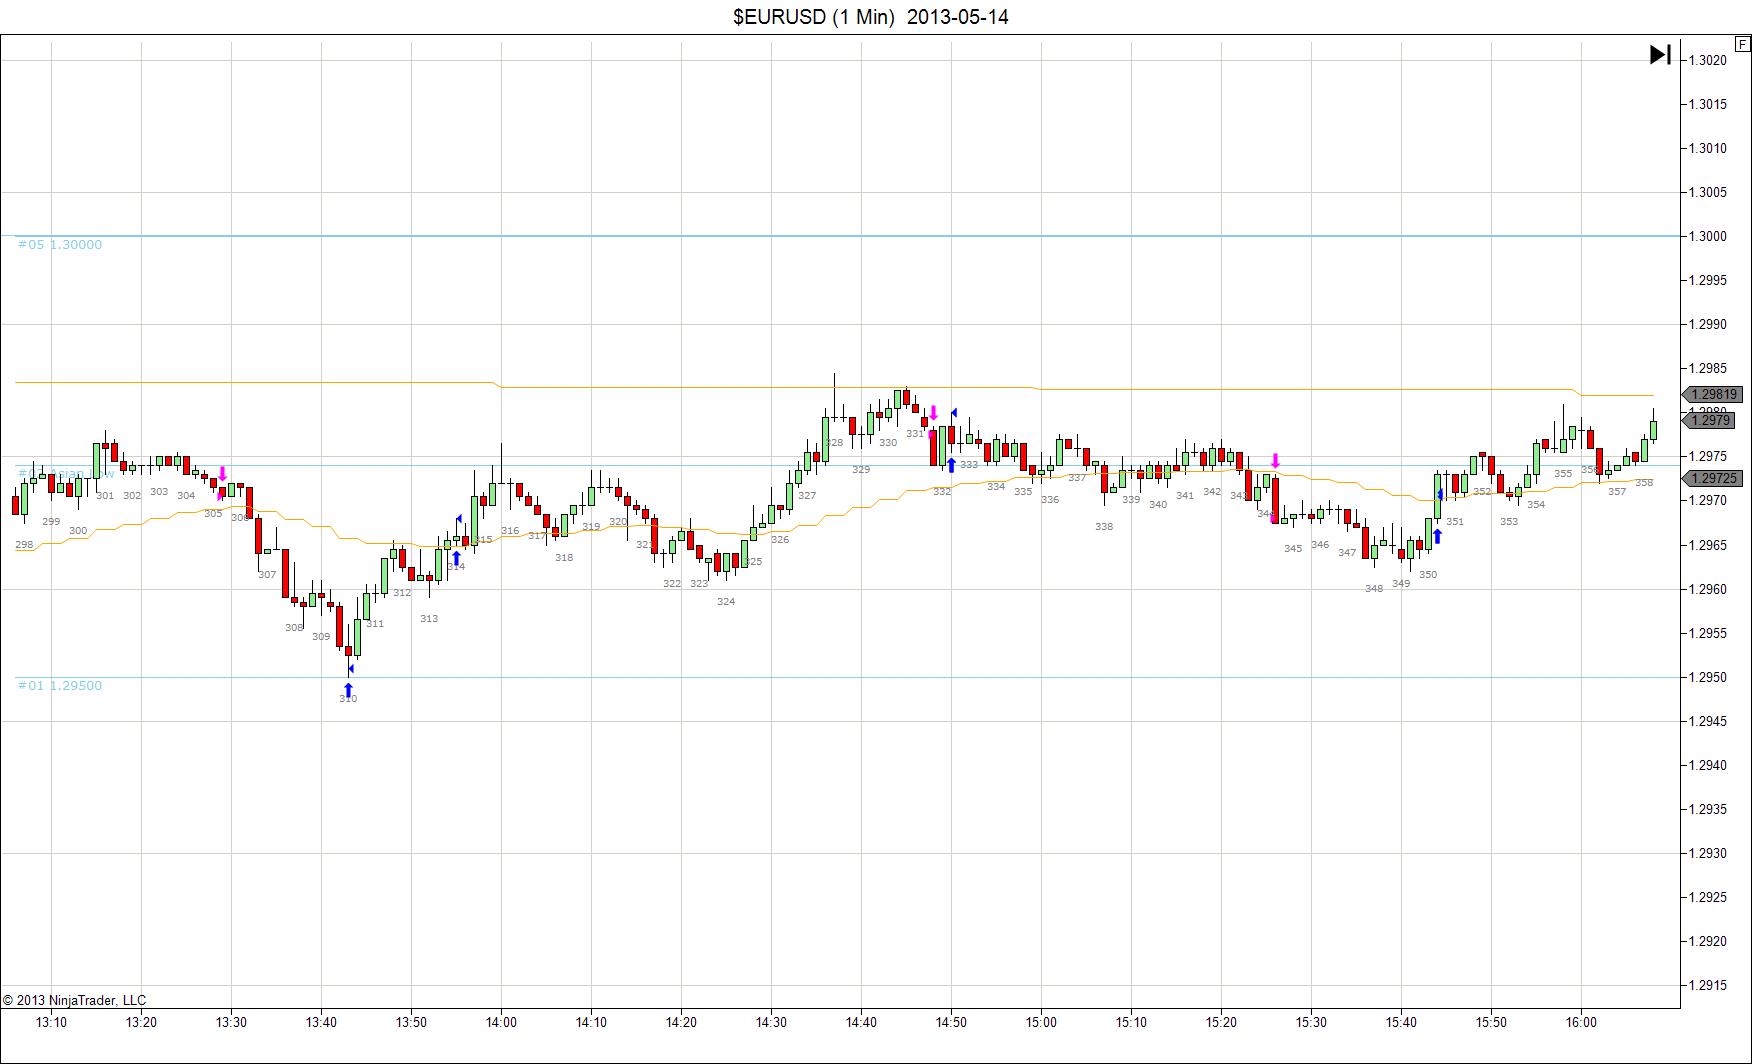Screen dimensions: 1752x1064
Task: Click the 16:00 time axis label
Action: [1581, 1022]
